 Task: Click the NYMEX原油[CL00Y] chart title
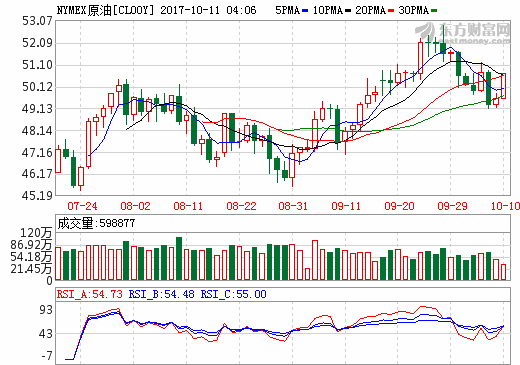[x=106, y=10]
